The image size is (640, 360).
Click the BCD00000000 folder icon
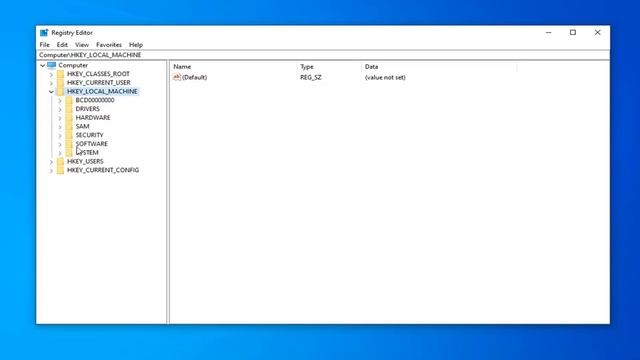click(x=69, y=100)
